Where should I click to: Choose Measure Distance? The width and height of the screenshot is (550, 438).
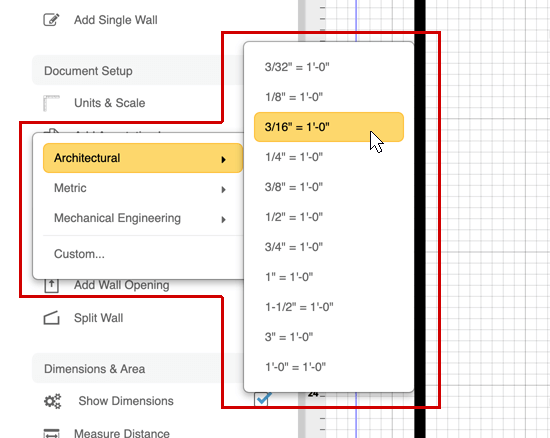click(x=122, y=433)
